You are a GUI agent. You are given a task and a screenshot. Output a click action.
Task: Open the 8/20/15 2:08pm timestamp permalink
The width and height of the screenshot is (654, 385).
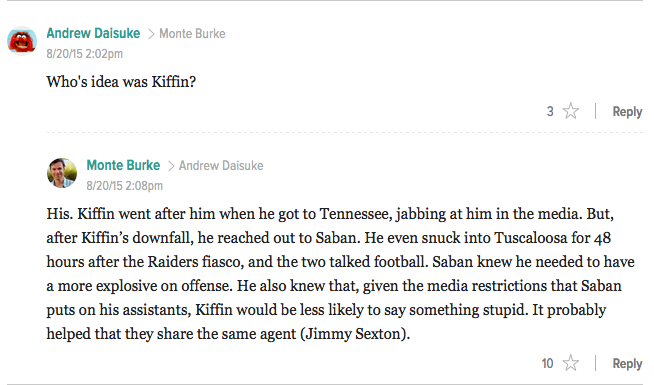(125, 186)
